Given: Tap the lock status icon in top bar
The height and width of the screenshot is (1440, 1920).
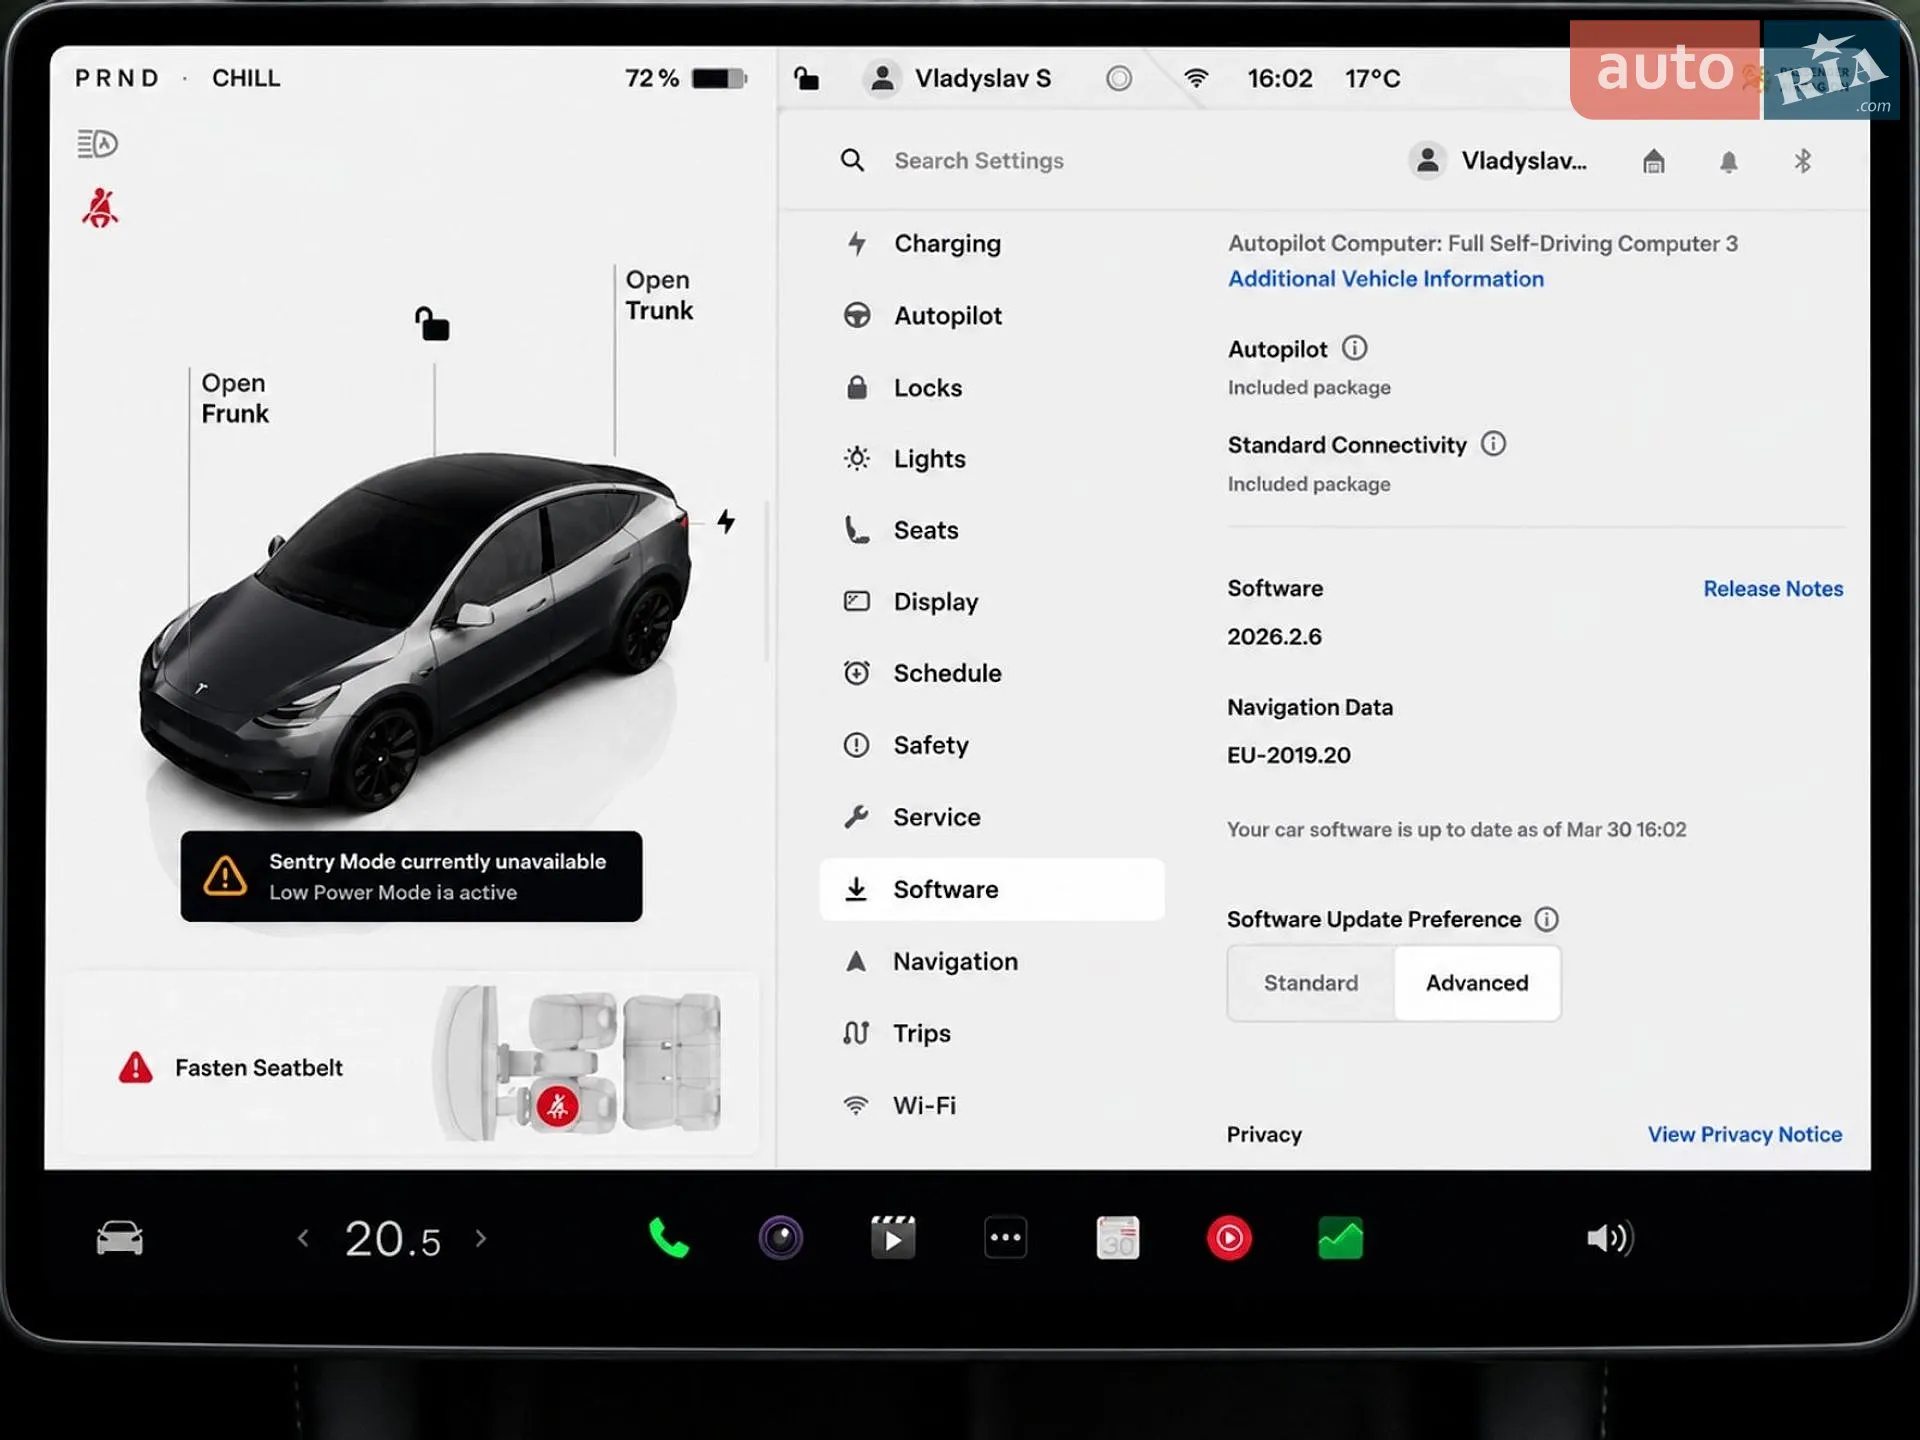Looking at the screenshot, I should 806,78.
